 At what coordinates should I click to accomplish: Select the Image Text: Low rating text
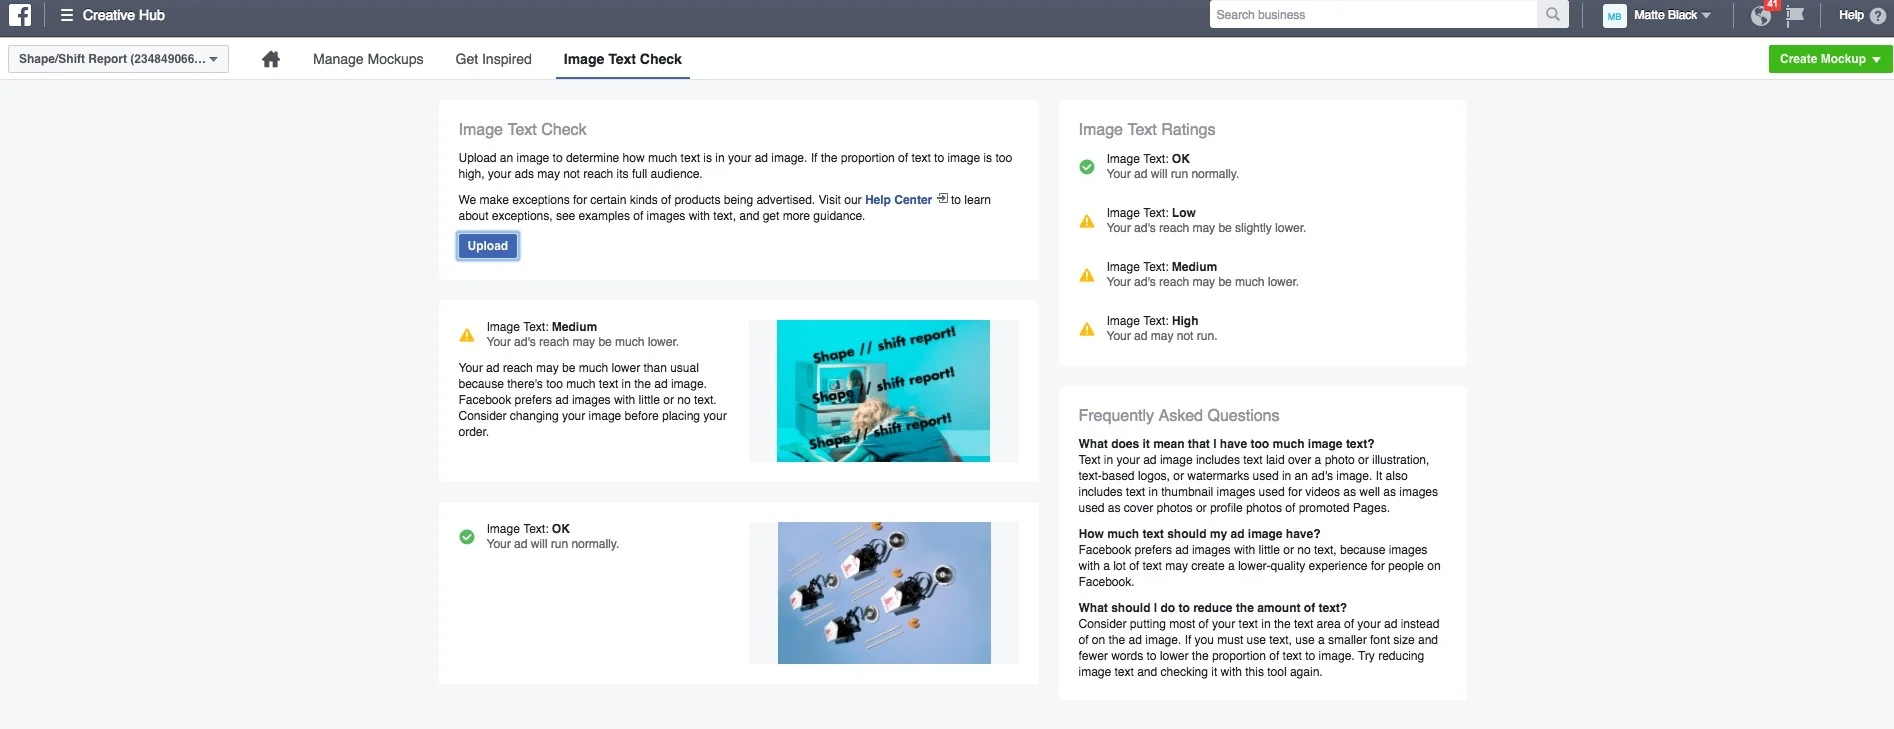[1151, 213]
